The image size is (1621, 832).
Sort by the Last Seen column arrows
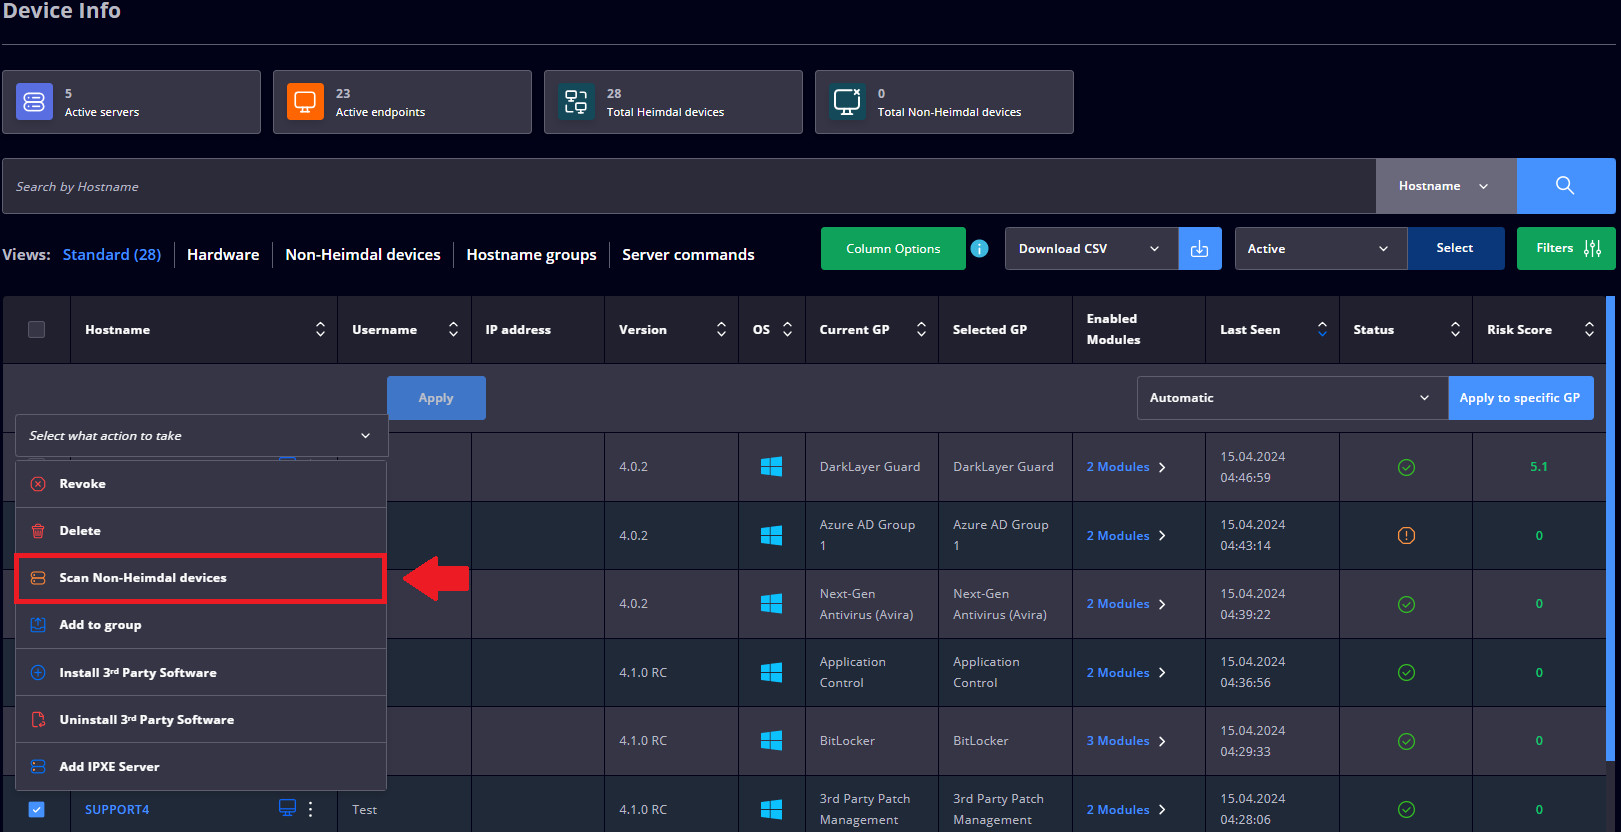[1322, 329]
